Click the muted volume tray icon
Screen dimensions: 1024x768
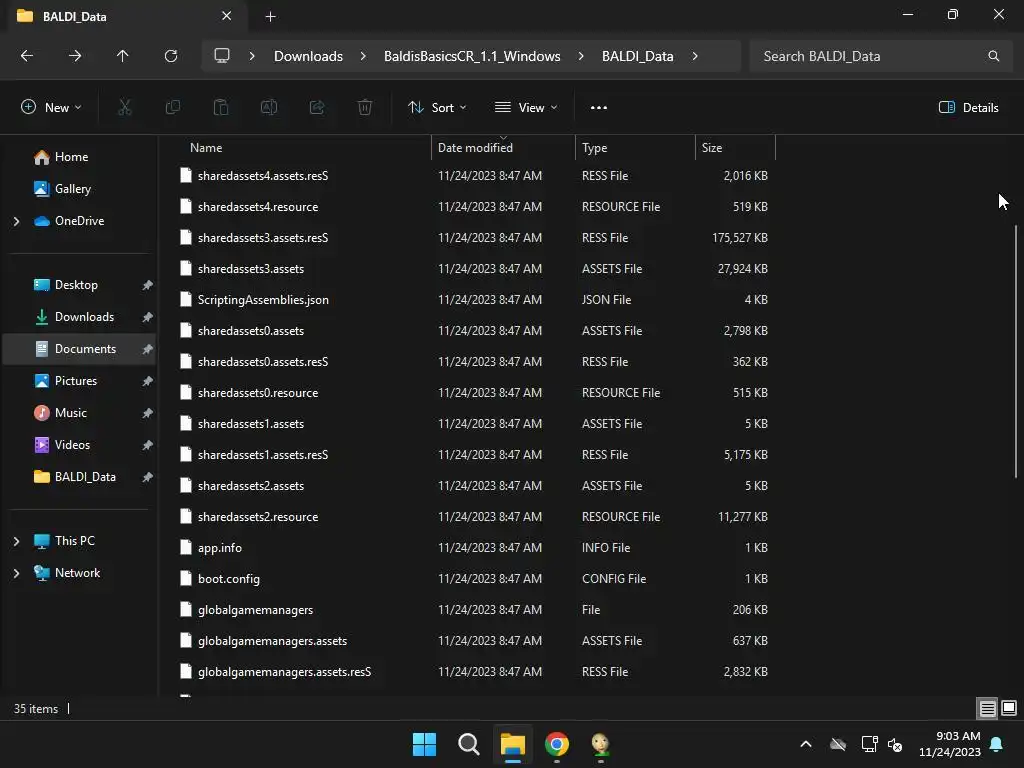[895, 744]
